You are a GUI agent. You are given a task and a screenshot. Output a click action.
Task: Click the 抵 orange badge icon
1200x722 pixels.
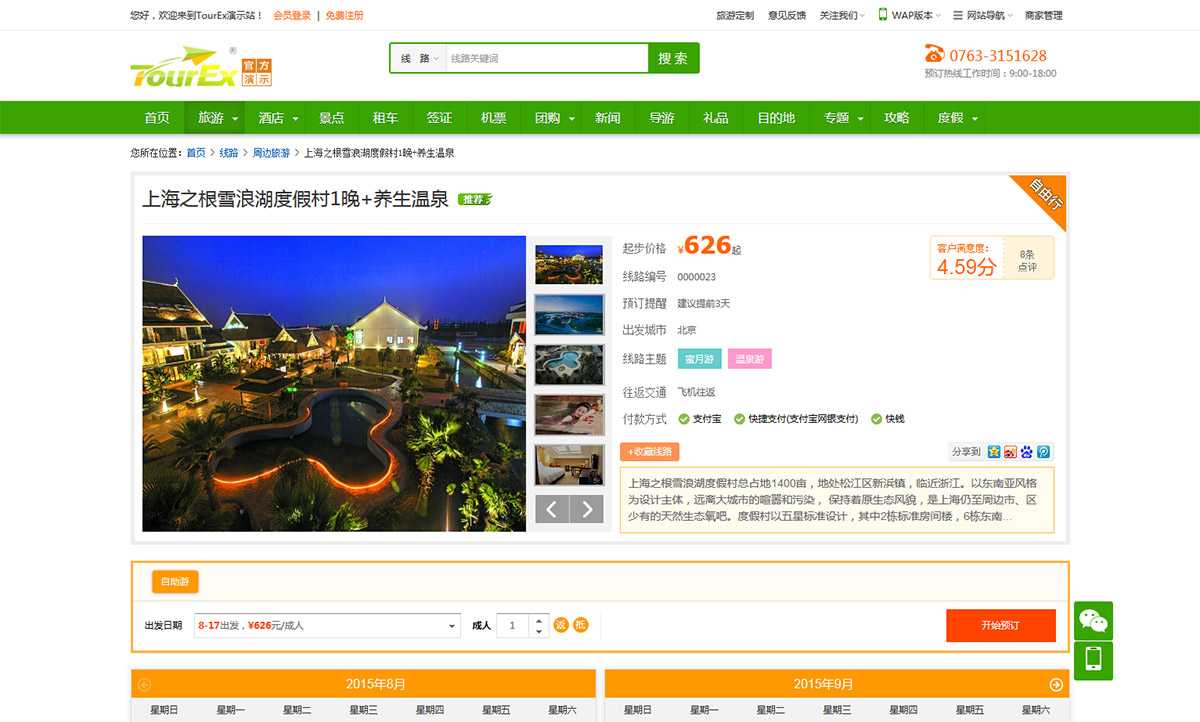(581, 625)
